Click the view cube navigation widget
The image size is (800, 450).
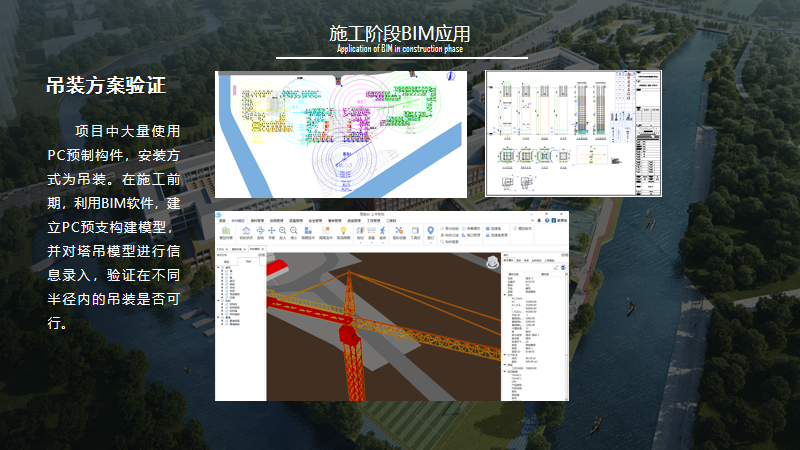(492, 261)
